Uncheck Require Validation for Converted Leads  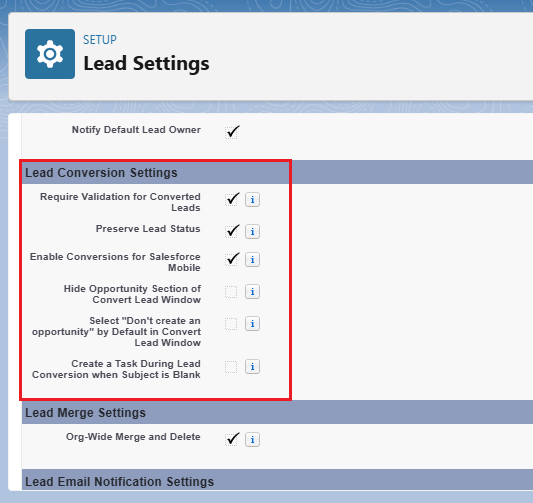click(231, 200)
